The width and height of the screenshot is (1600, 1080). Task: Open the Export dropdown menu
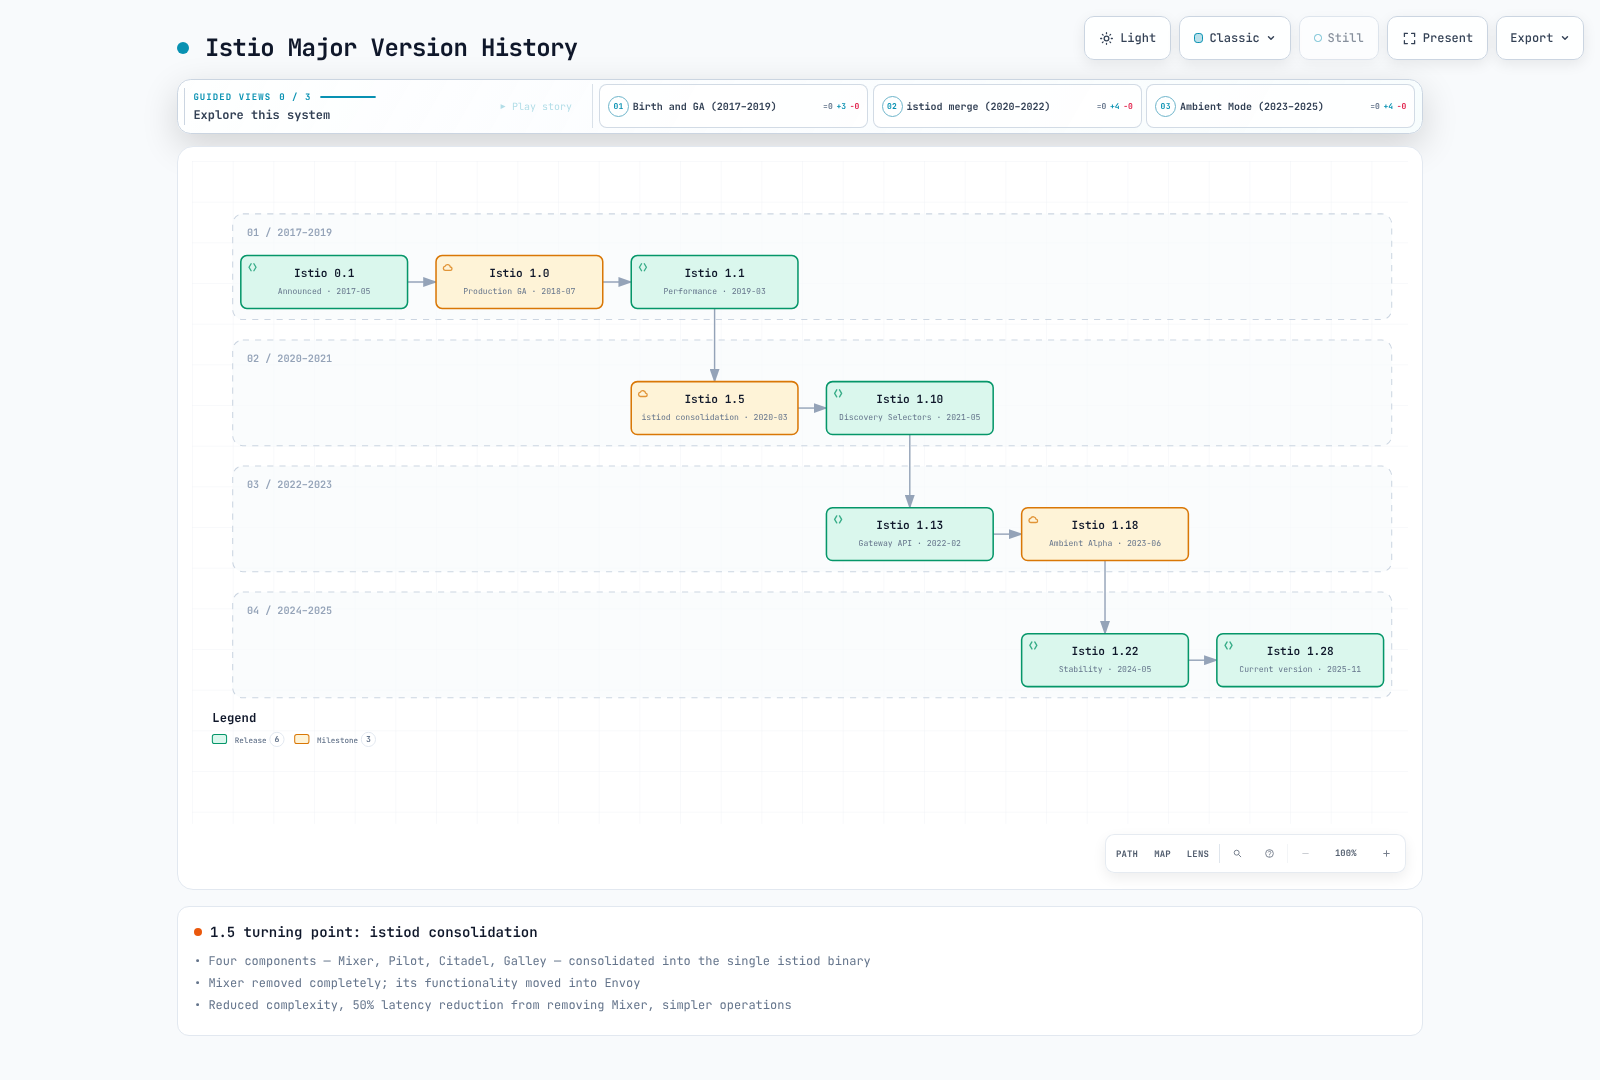click(x=1540, y=38)
